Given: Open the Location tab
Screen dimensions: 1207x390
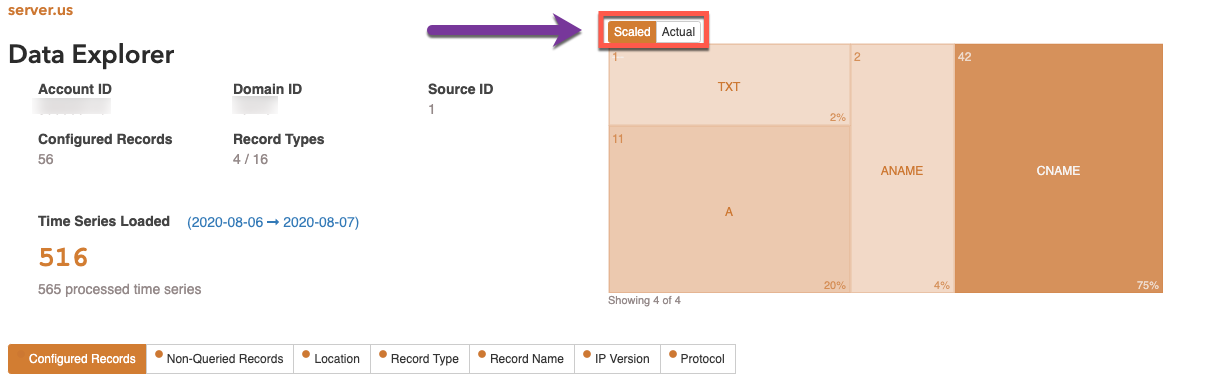Looking at the screenshot, I should [332, 359].
